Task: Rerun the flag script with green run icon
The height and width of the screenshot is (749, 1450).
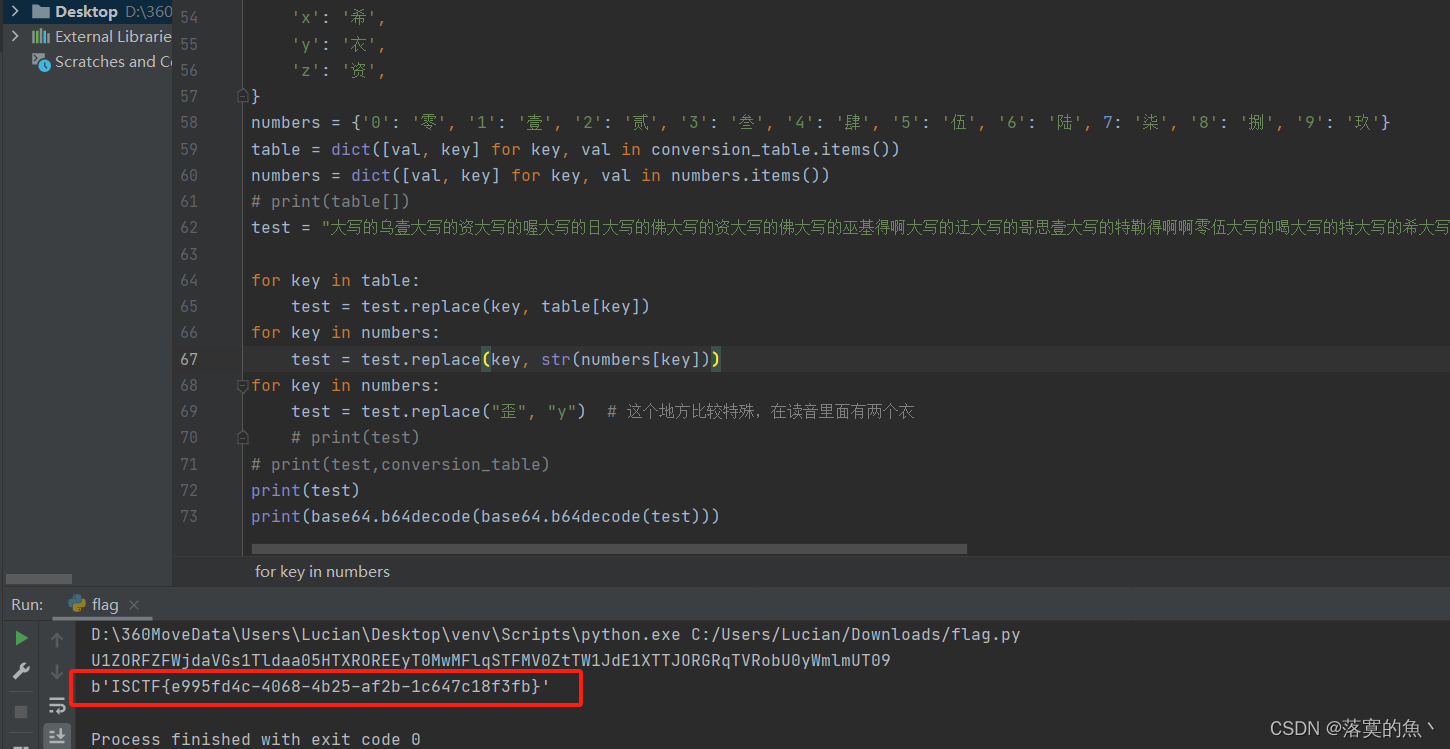Action: 21,636
